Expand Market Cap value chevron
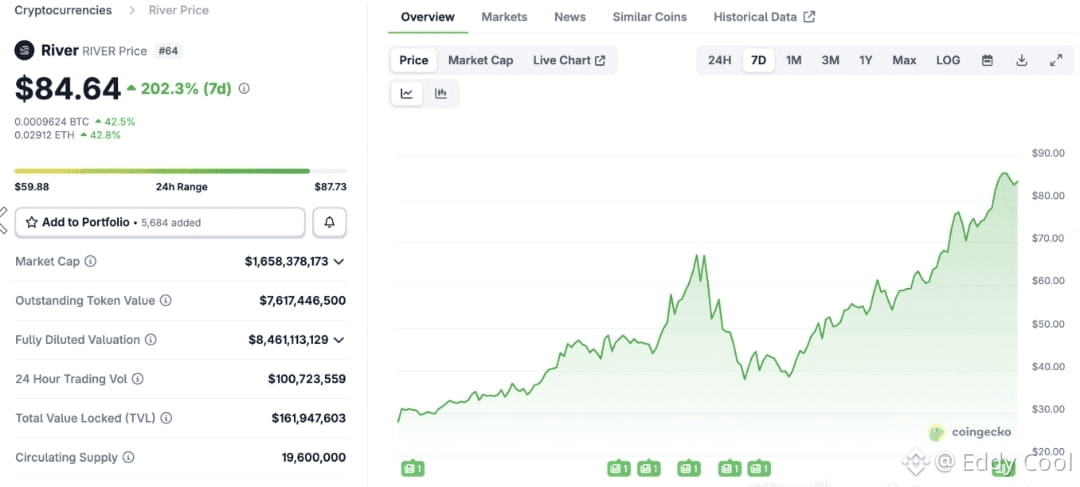The image size is (1080, 487). pos(338,262)
